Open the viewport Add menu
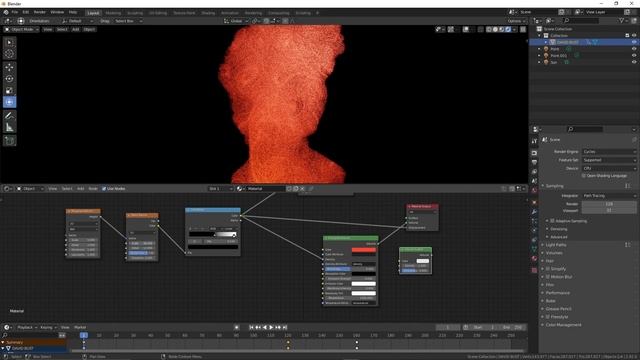 pos(76,29)
